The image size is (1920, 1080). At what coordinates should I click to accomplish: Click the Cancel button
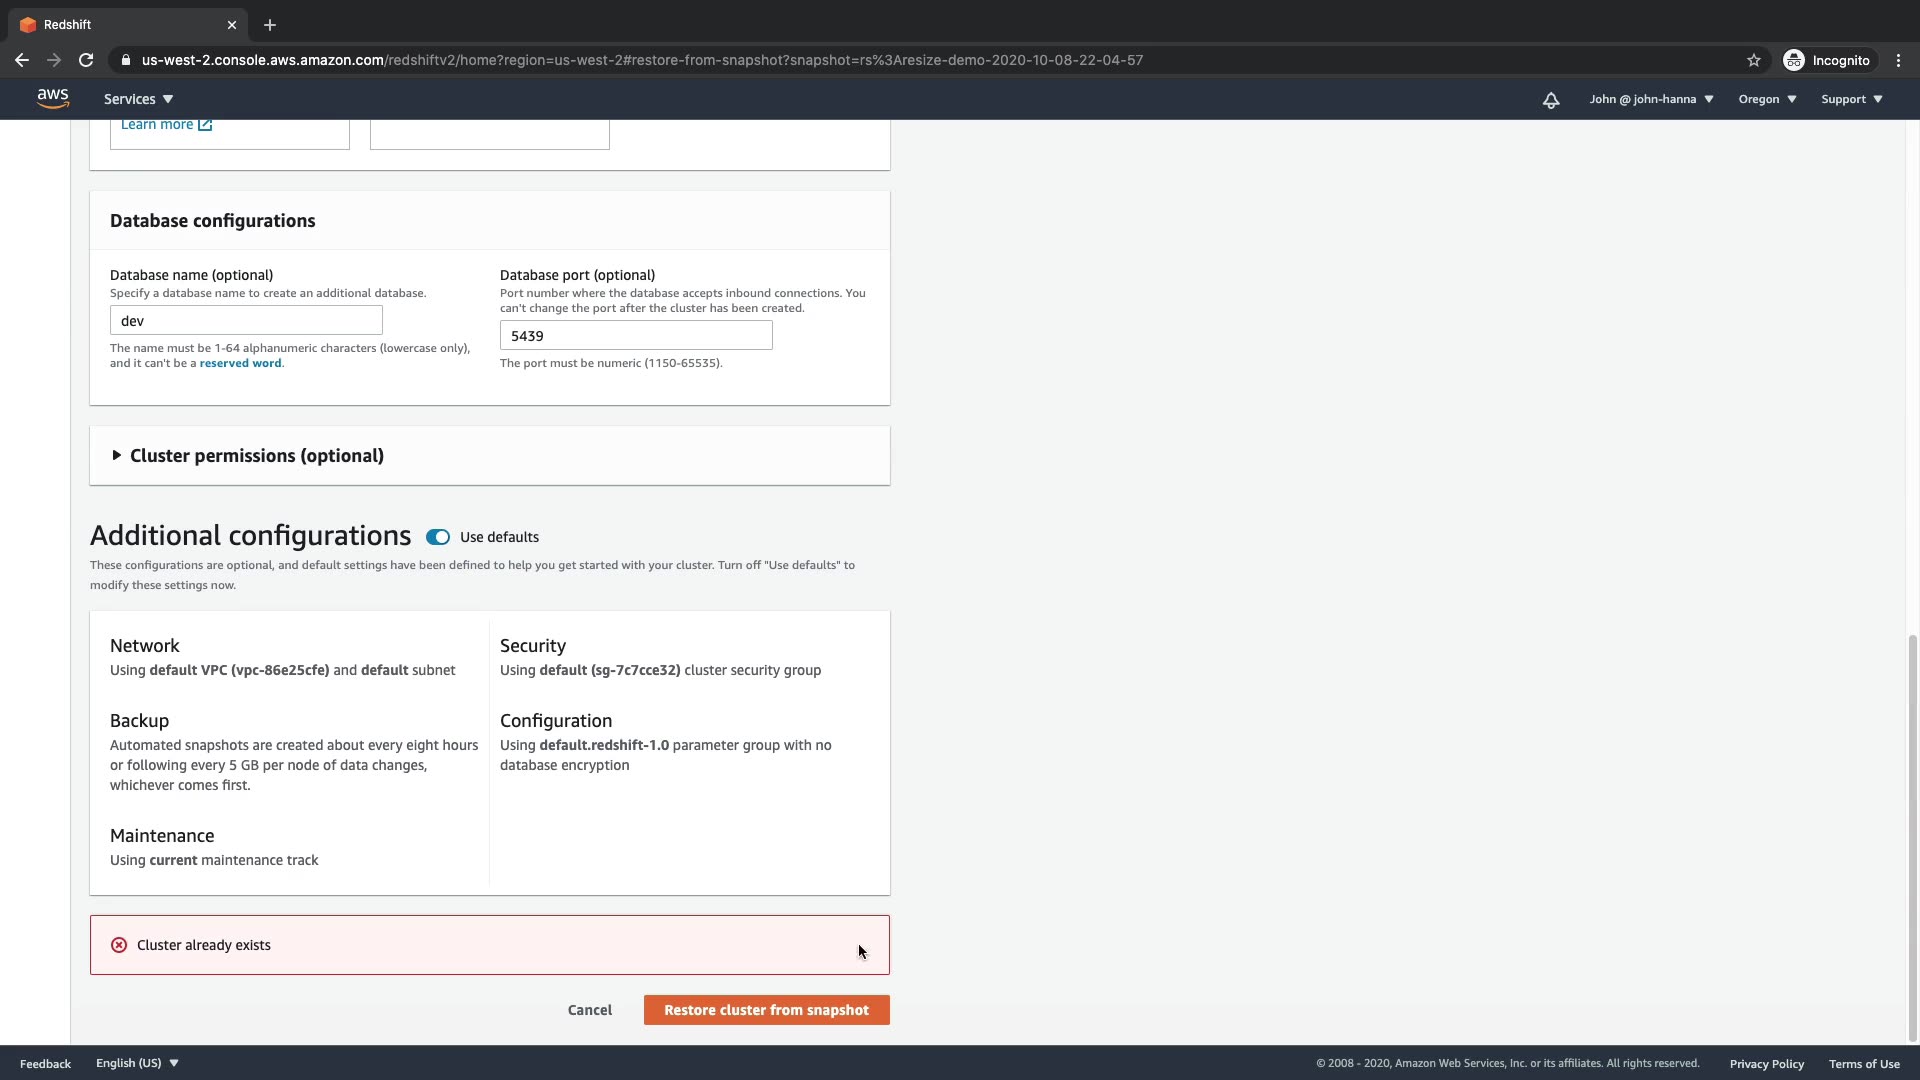[x=590, y=1010]
